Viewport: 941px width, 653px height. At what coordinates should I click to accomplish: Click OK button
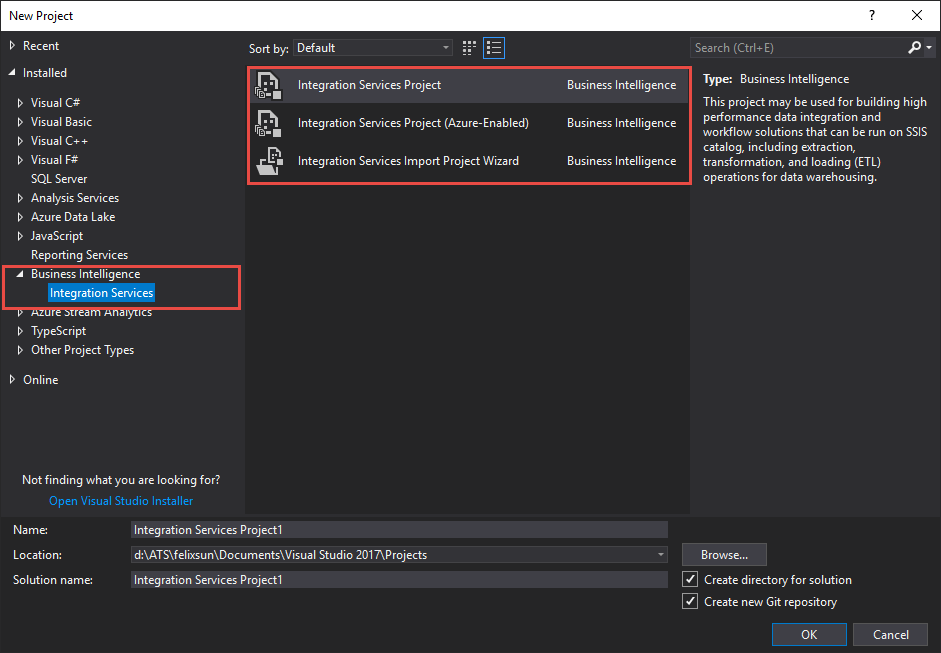pos(809,634)
